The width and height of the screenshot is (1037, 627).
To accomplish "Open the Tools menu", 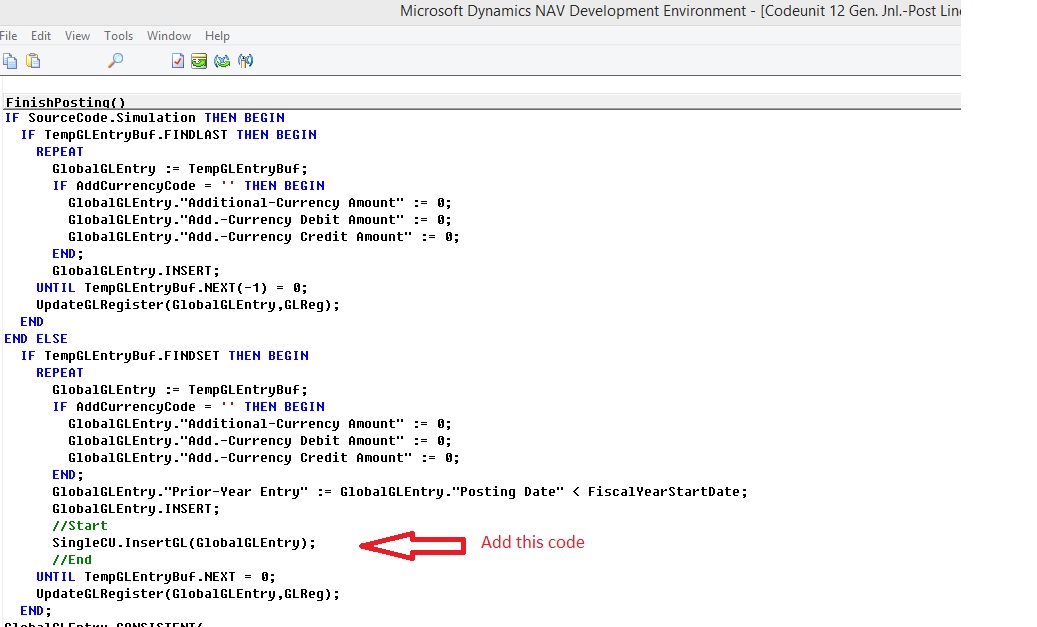I will click(118, 35).
